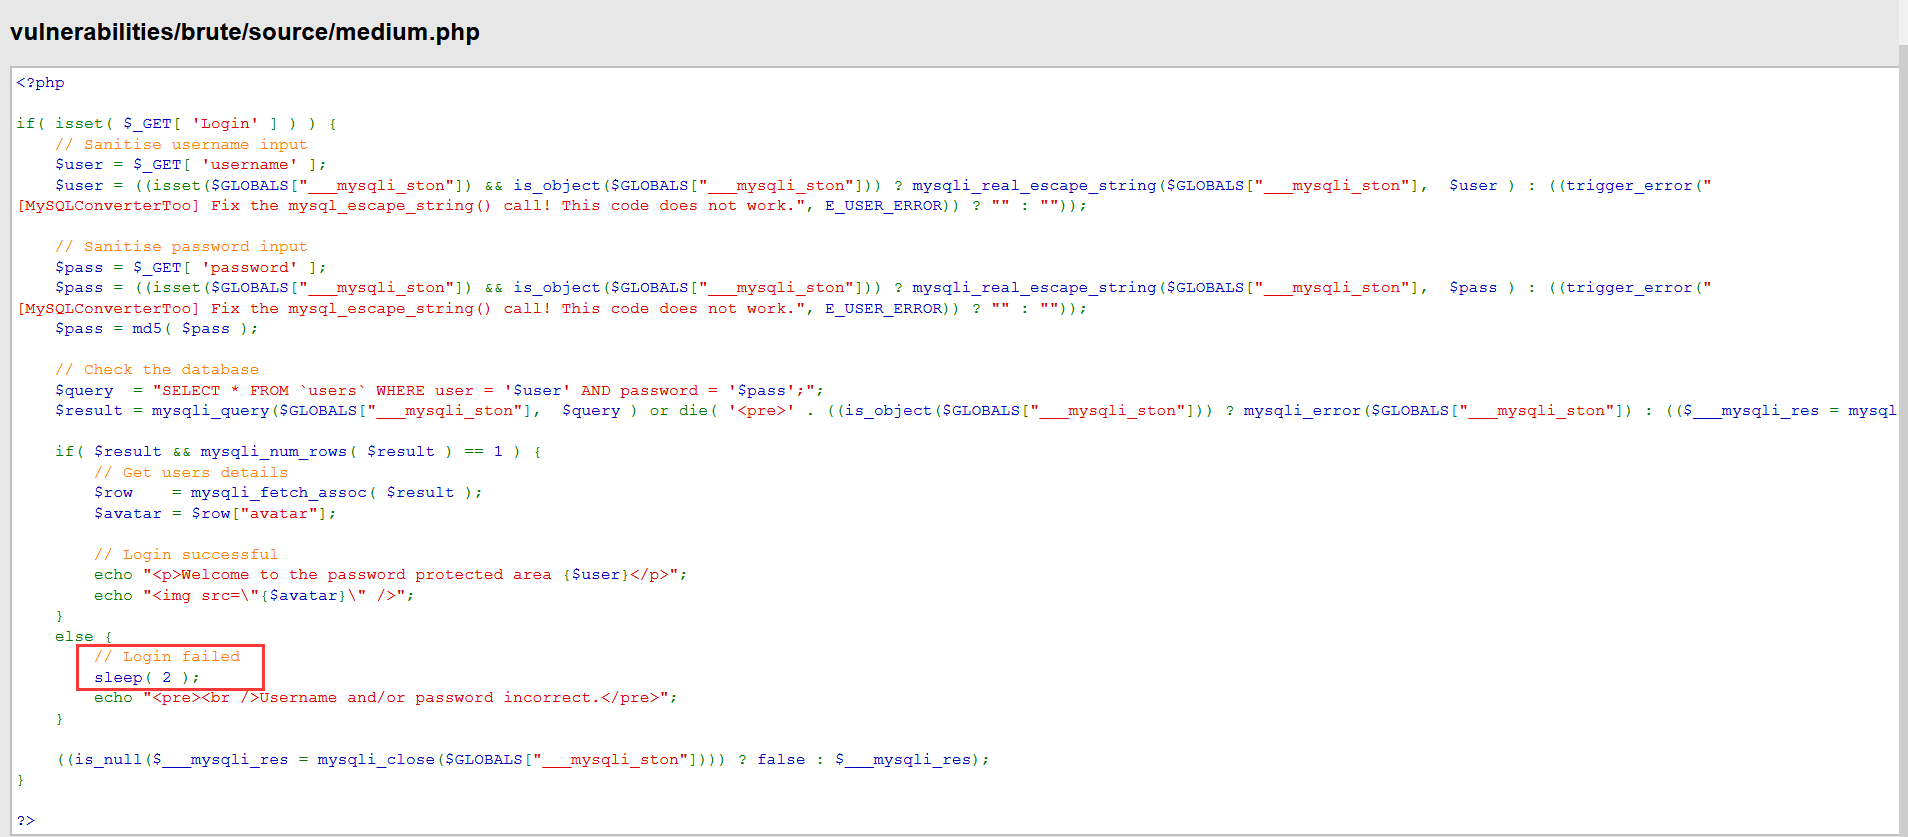Click the comment // Get users details
The height and width of the screenshot is (837, 1908).
(191, 473)
